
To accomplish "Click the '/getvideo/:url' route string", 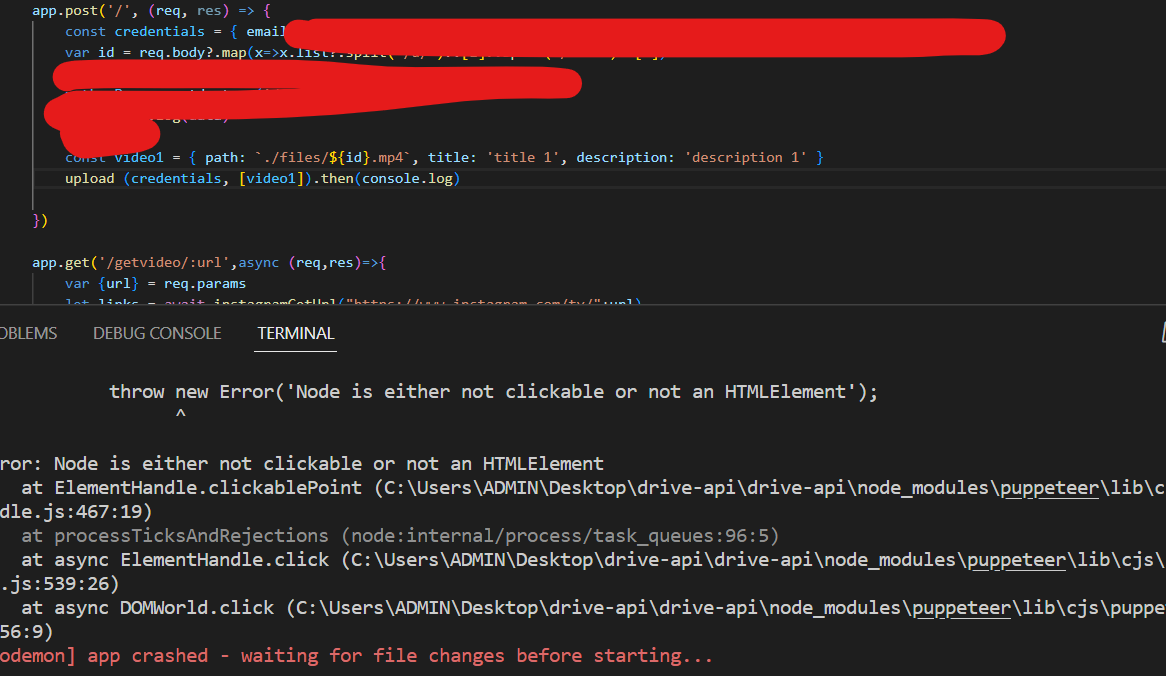I will coord(164,263).
